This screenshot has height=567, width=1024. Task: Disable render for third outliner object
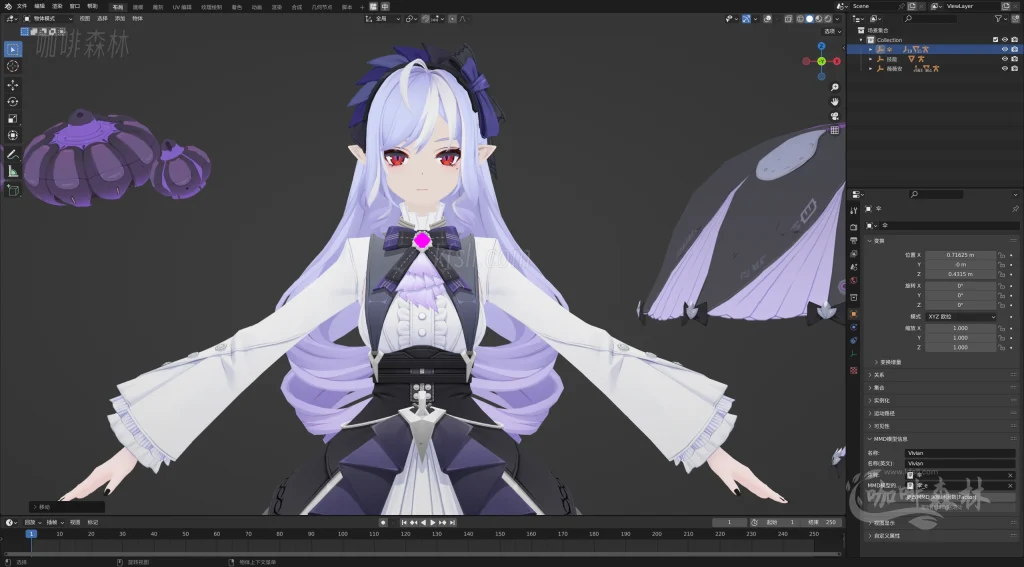coord(1014,68)
